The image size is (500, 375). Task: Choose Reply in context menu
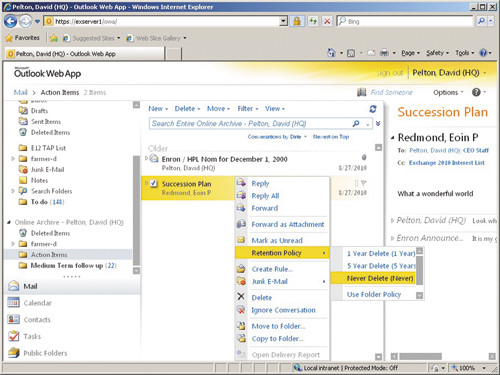[260, 183]
